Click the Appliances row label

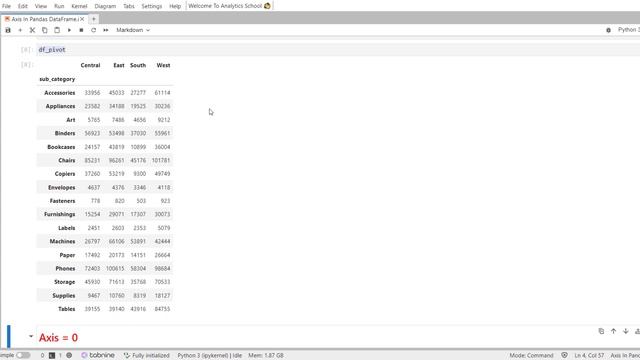60,106
